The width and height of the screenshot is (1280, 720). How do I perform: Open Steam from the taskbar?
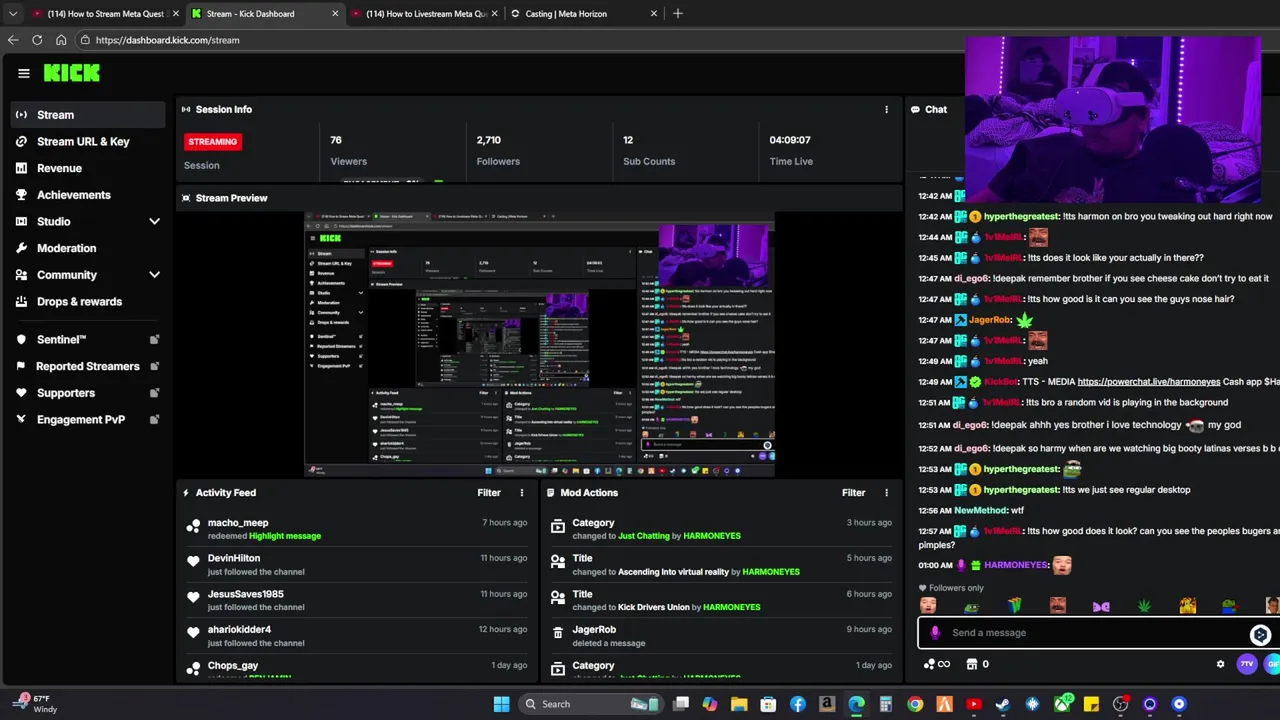pos(1003,704)
